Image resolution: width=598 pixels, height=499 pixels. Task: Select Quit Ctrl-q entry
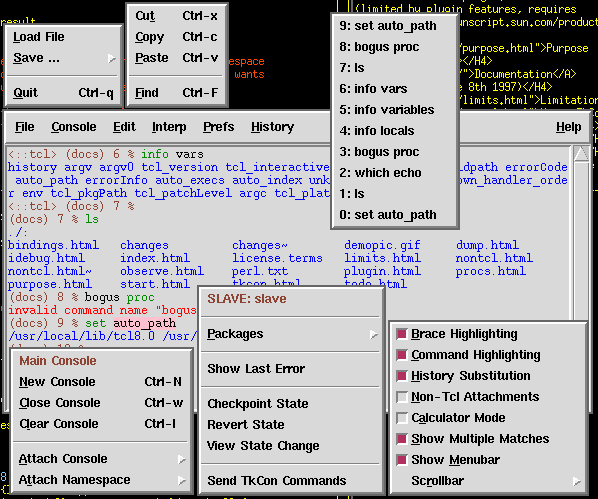64,93
